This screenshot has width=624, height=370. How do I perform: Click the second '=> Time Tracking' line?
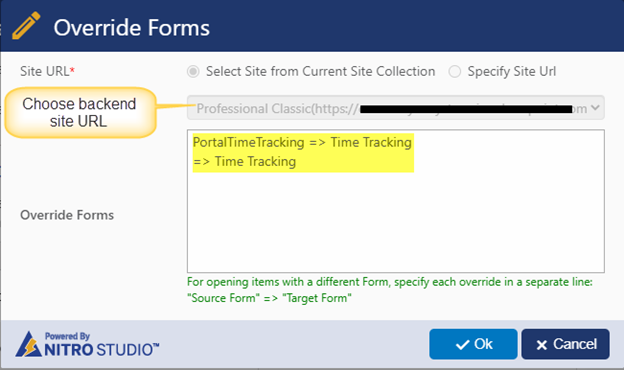244,162
